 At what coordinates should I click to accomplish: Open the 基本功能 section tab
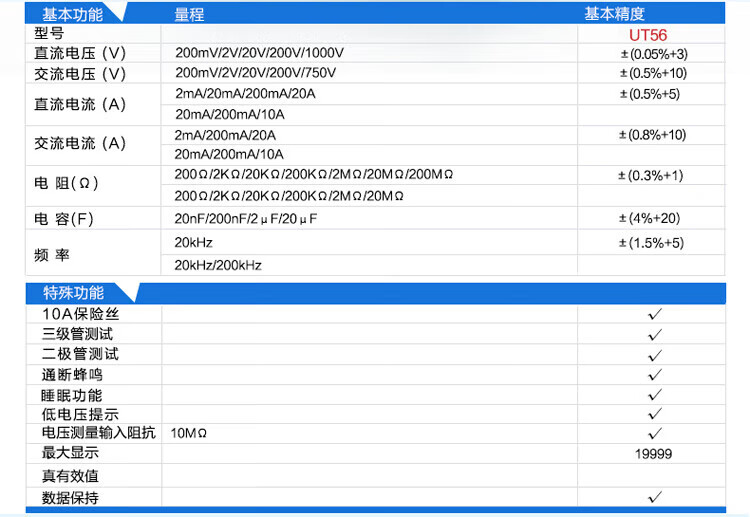(72, 14)
